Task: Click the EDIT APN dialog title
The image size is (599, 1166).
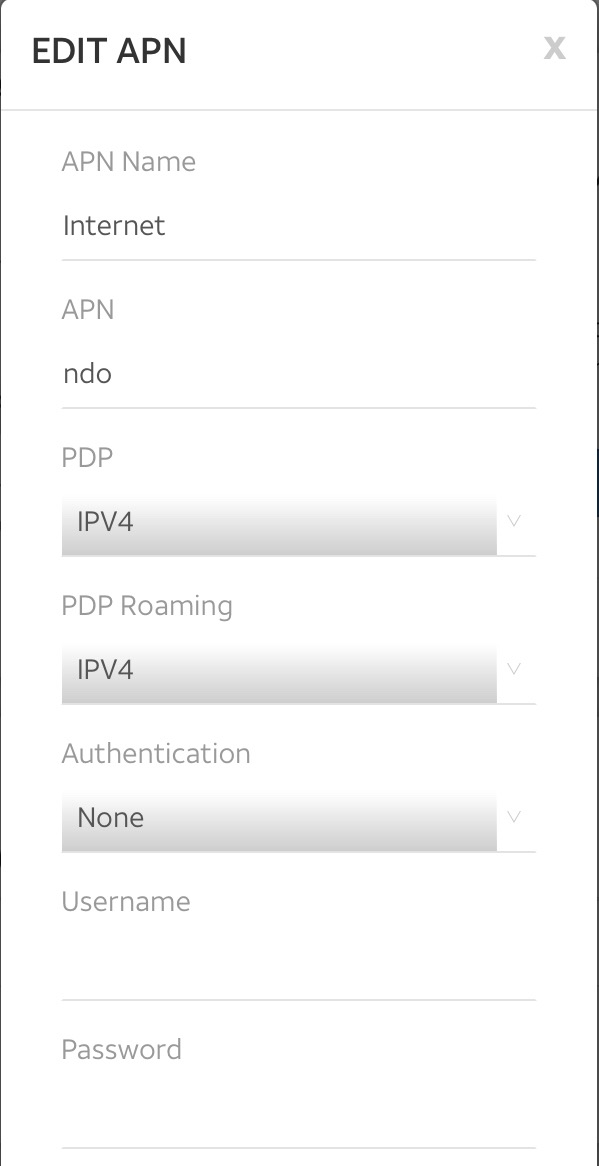Action: [x=109, y=51]
